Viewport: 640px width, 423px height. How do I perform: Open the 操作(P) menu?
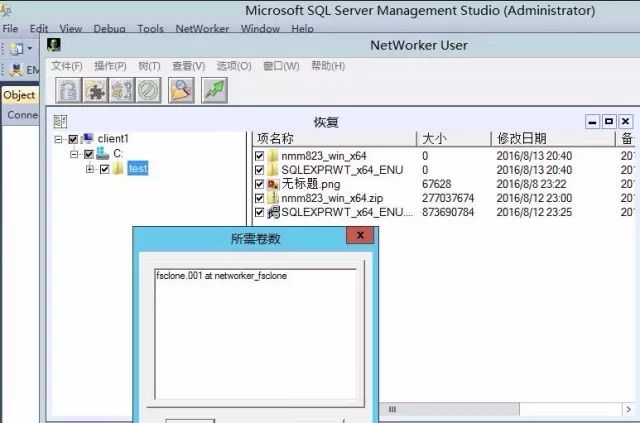[110, 66]
